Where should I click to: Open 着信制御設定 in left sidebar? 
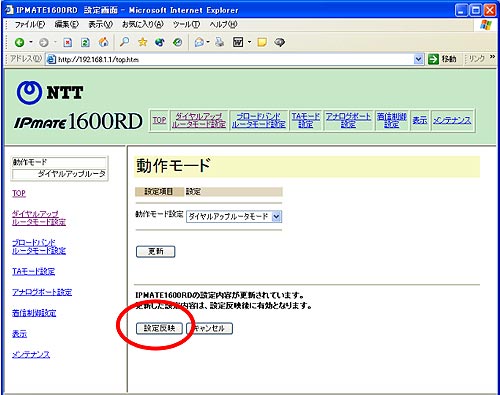click(34, 313)
